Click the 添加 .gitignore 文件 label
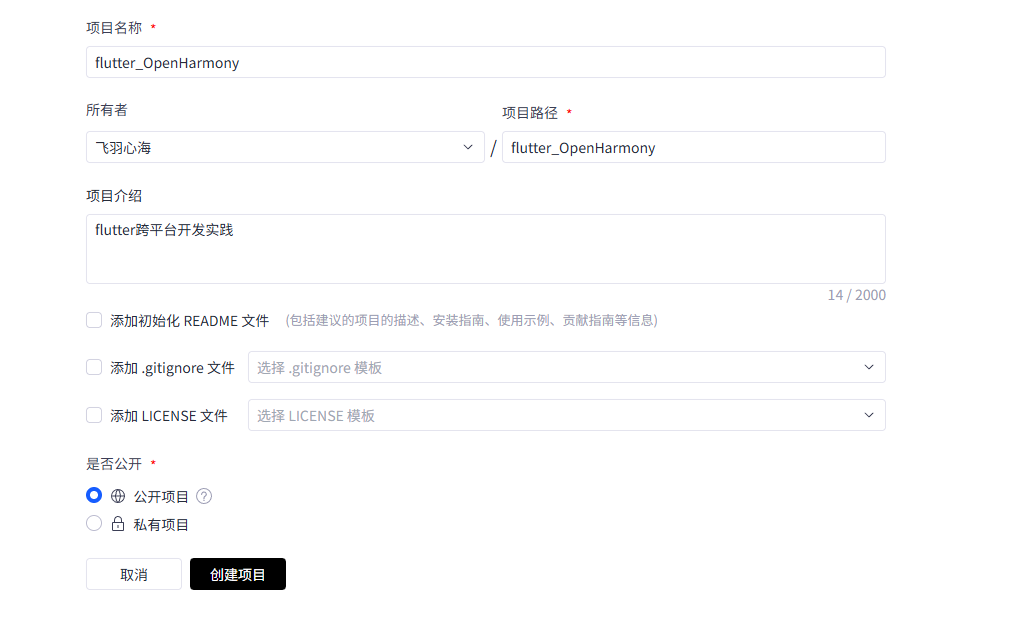Image resolution: width=1034 pixels, height=634 pixels. click(172, 367)
